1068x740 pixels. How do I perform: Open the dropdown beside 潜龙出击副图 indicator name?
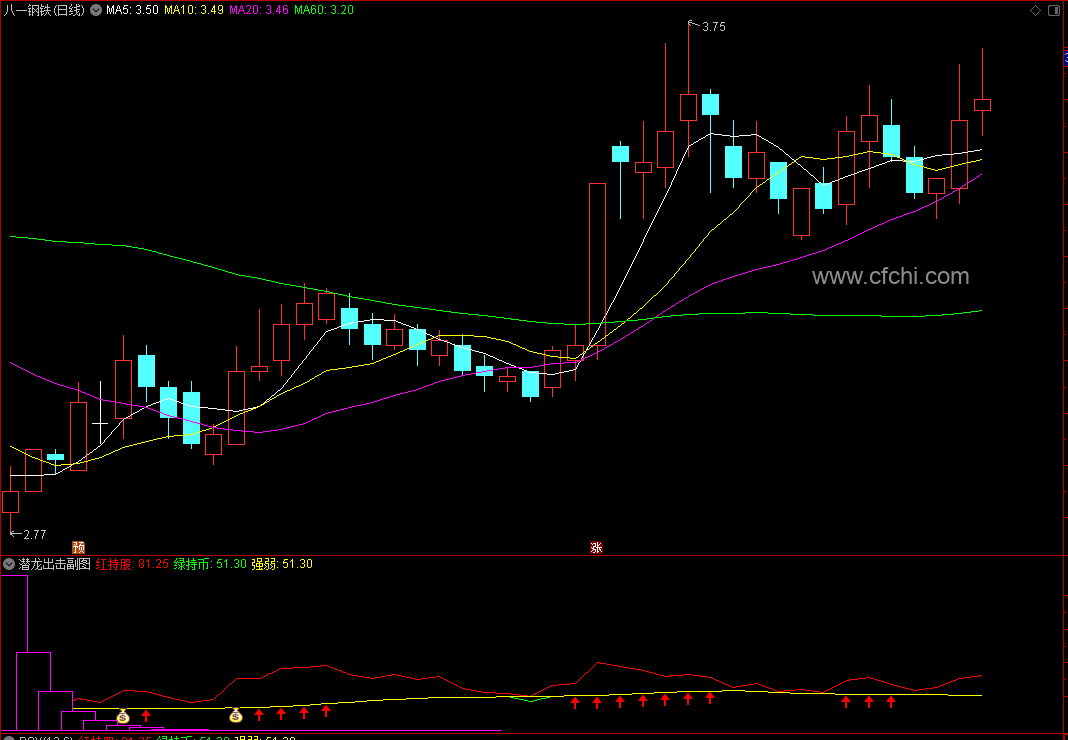9,564
